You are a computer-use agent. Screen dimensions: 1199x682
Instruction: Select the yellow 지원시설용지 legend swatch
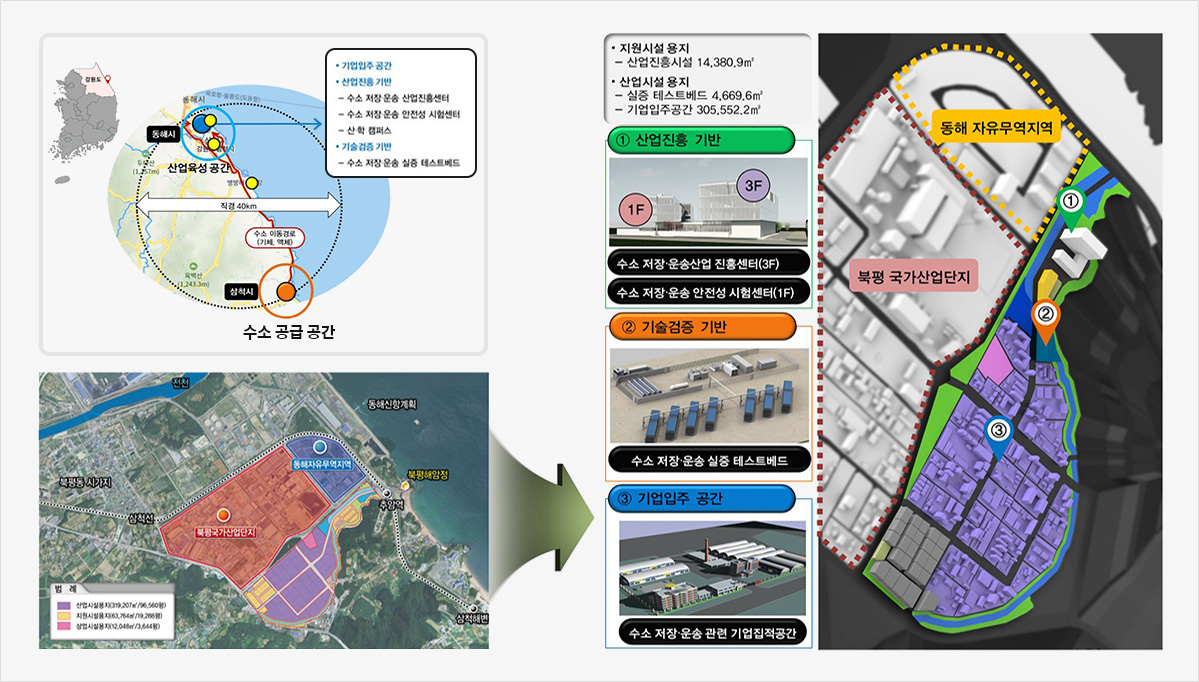[65, 615]
